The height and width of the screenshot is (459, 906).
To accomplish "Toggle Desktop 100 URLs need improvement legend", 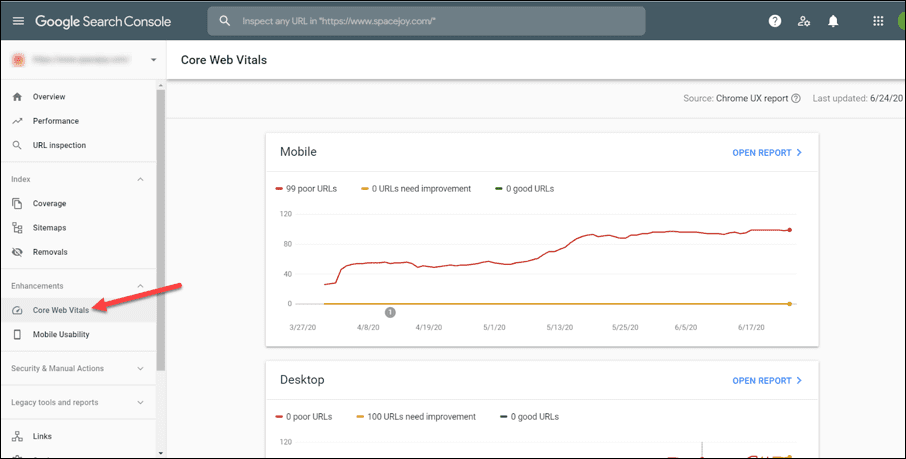I will pos(416,417).
